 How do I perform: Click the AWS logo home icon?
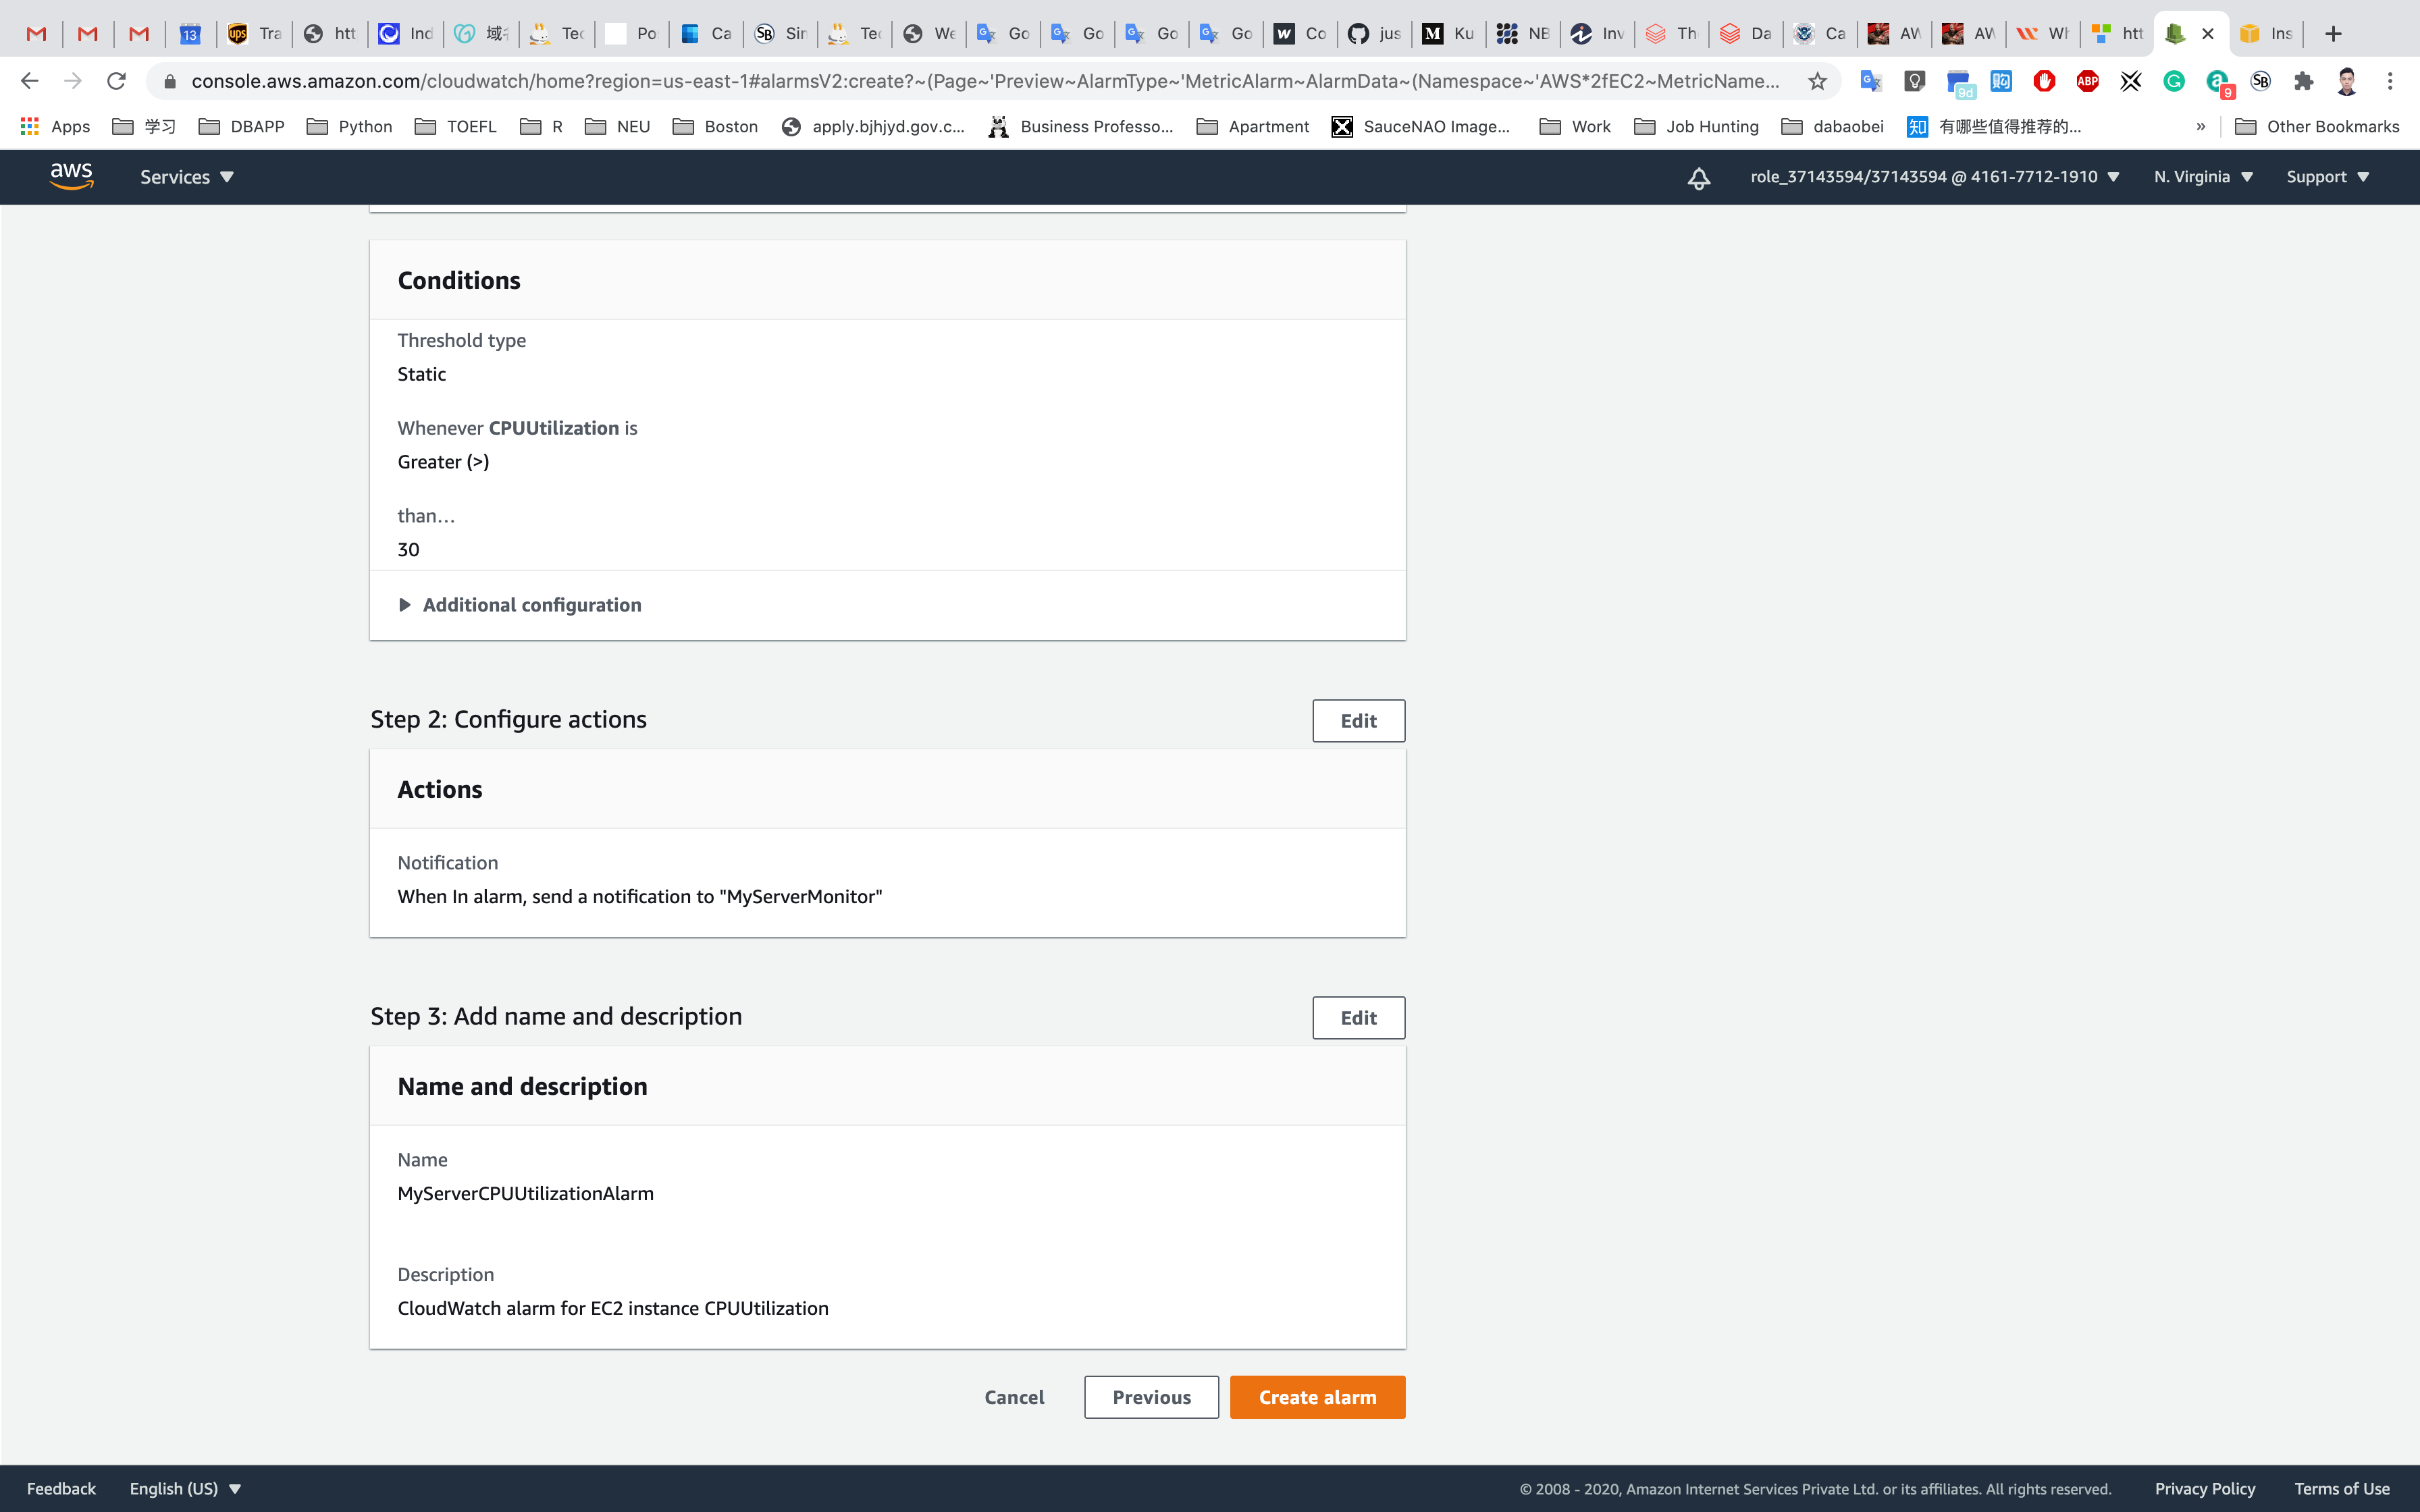point(71,176)
